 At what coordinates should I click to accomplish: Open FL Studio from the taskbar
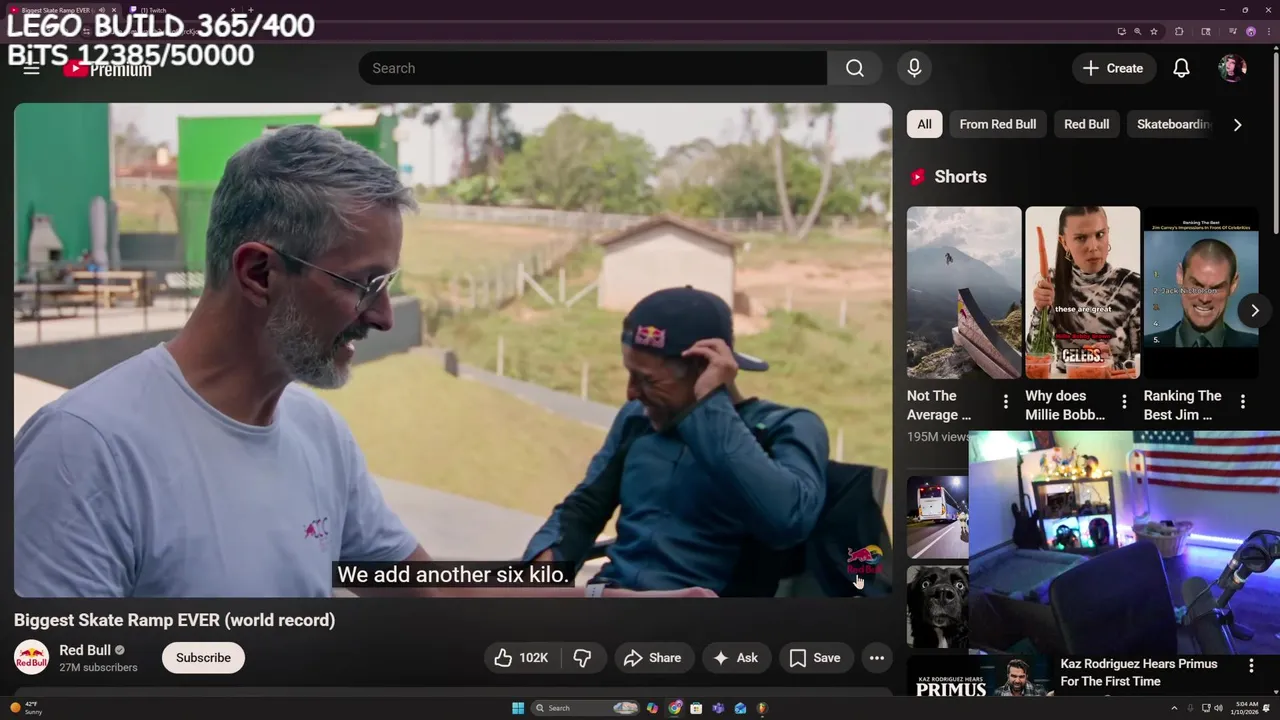(762, 708)
